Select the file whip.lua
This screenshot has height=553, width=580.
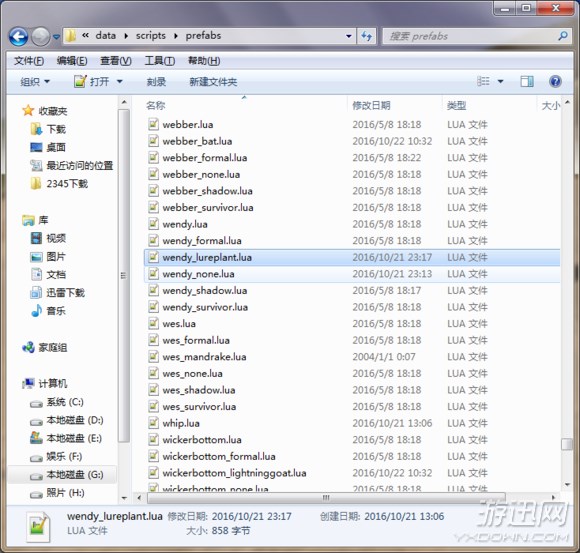click(x=181, y=423)
